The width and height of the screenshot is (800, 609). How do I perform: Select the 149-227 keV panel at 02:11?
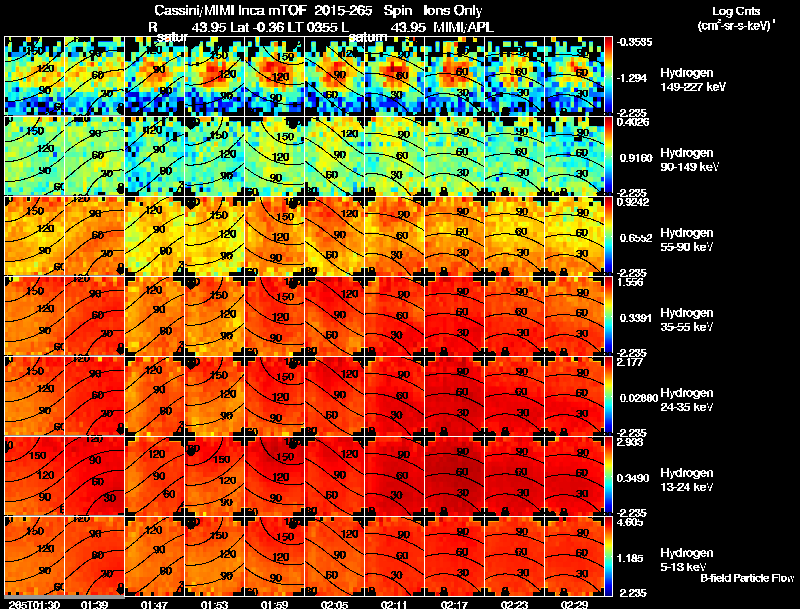pos(394,75)
